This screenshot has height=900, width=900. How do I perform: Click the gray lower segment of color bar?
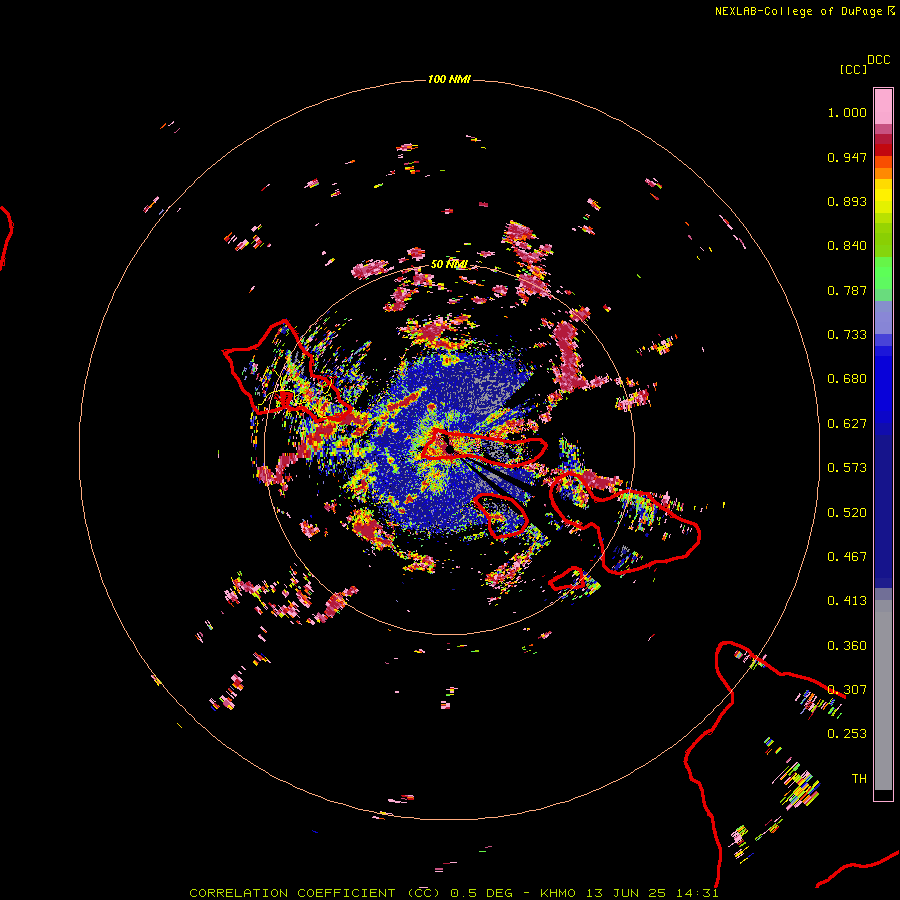[x=883, y=695]
